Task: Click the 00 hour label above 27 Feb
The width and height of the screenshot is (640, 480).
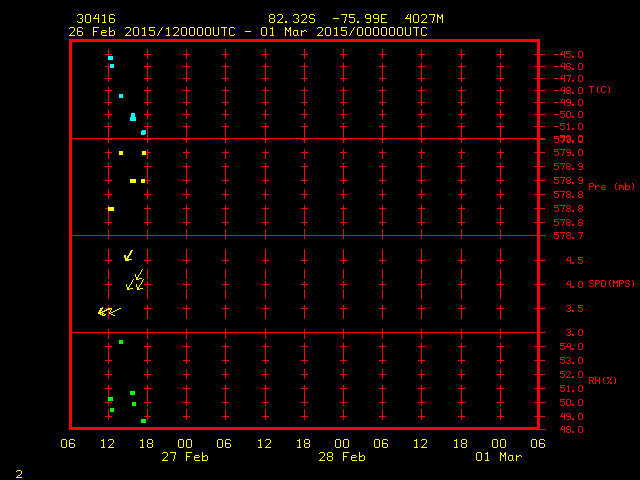Action: click(x=185, y=444)
